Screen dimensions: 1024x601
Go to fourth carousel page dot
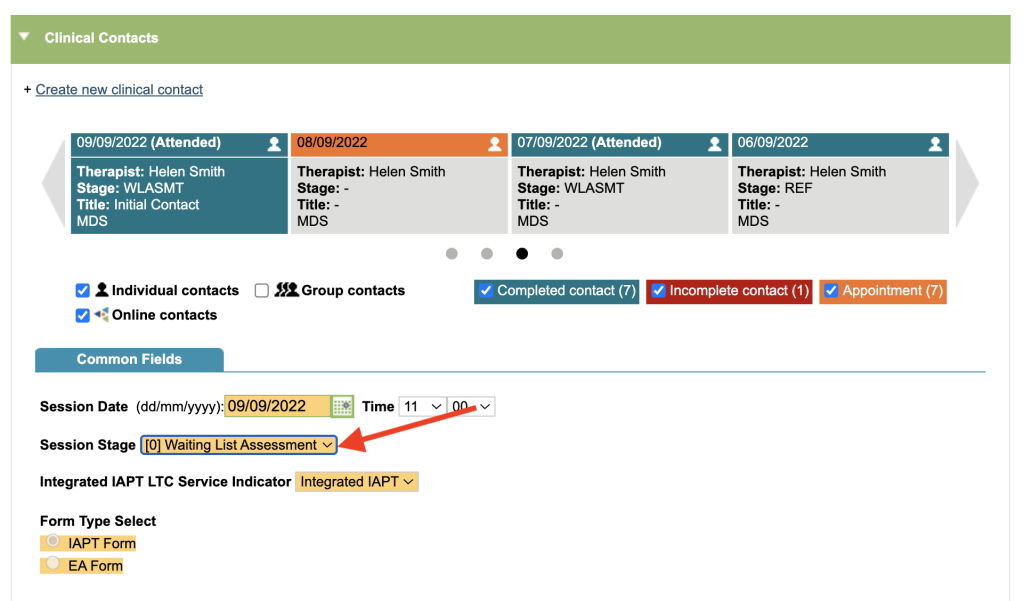click(557, 254)
